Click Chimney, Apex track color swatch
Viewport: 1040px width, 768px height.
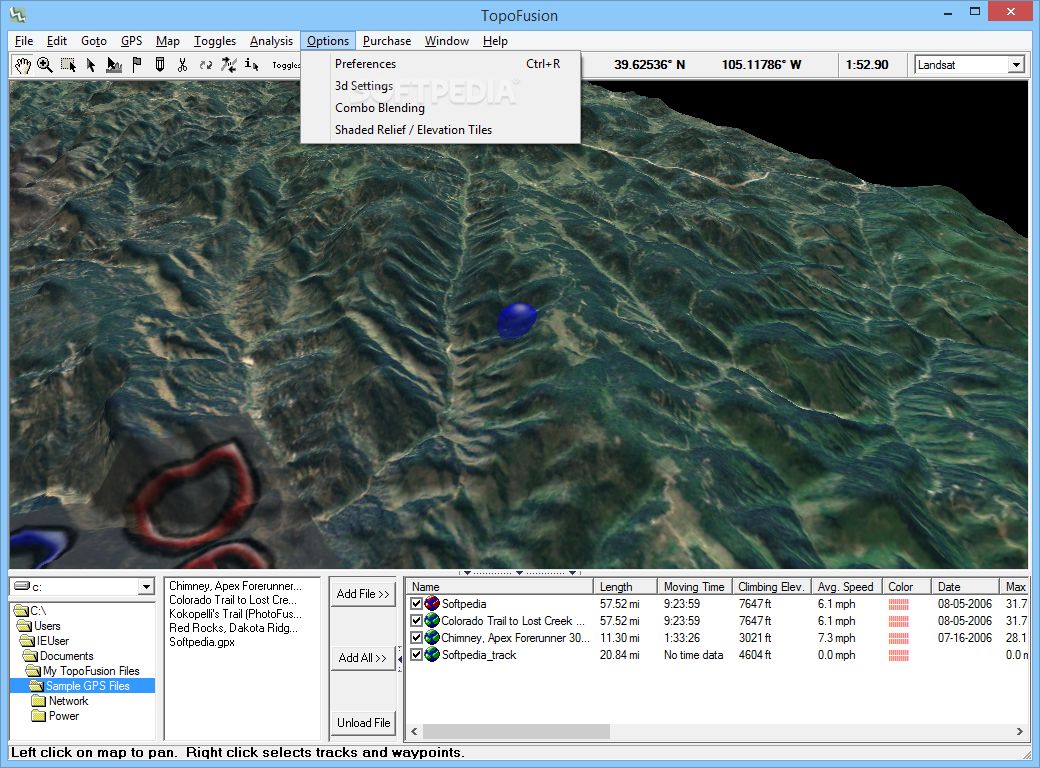point(898,638)
